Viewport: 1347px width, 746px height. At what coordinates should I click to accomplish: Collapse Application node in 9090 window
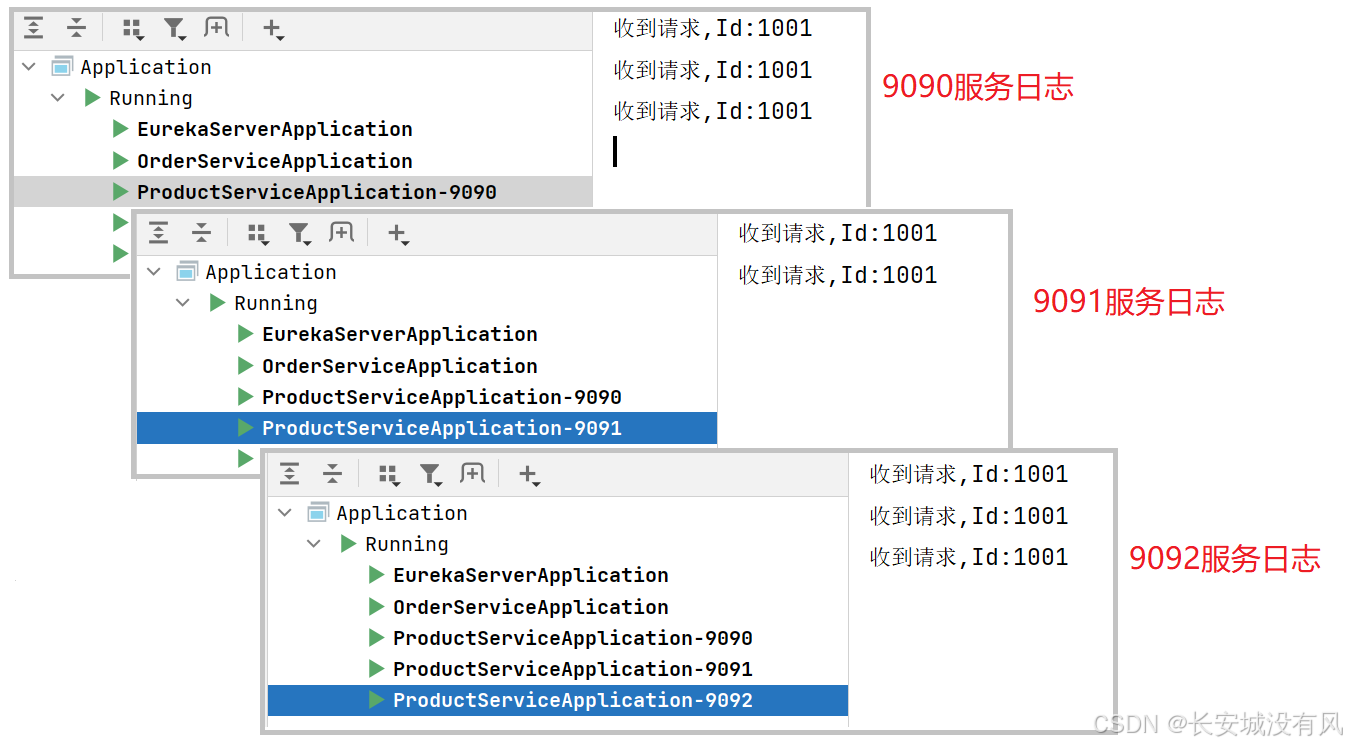point(29,67)
